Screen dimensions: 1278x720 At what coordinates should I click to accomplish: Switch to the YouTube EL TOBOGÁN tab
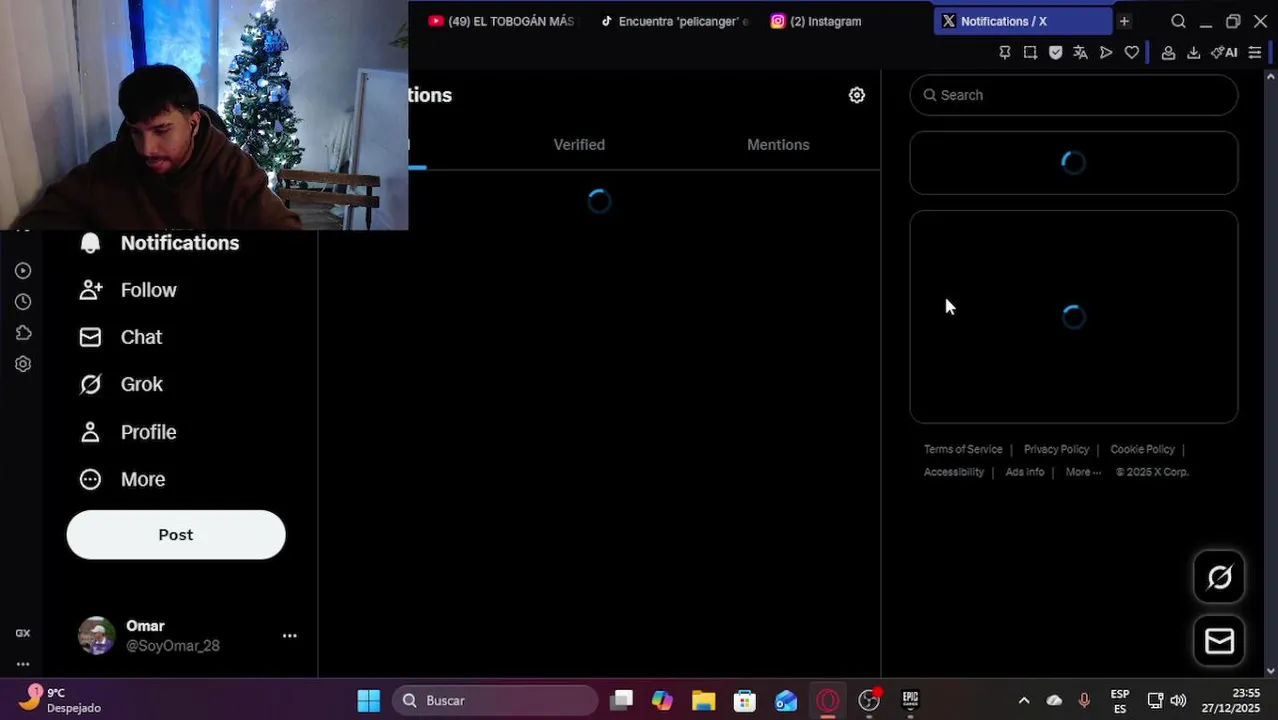coord(502,21)
